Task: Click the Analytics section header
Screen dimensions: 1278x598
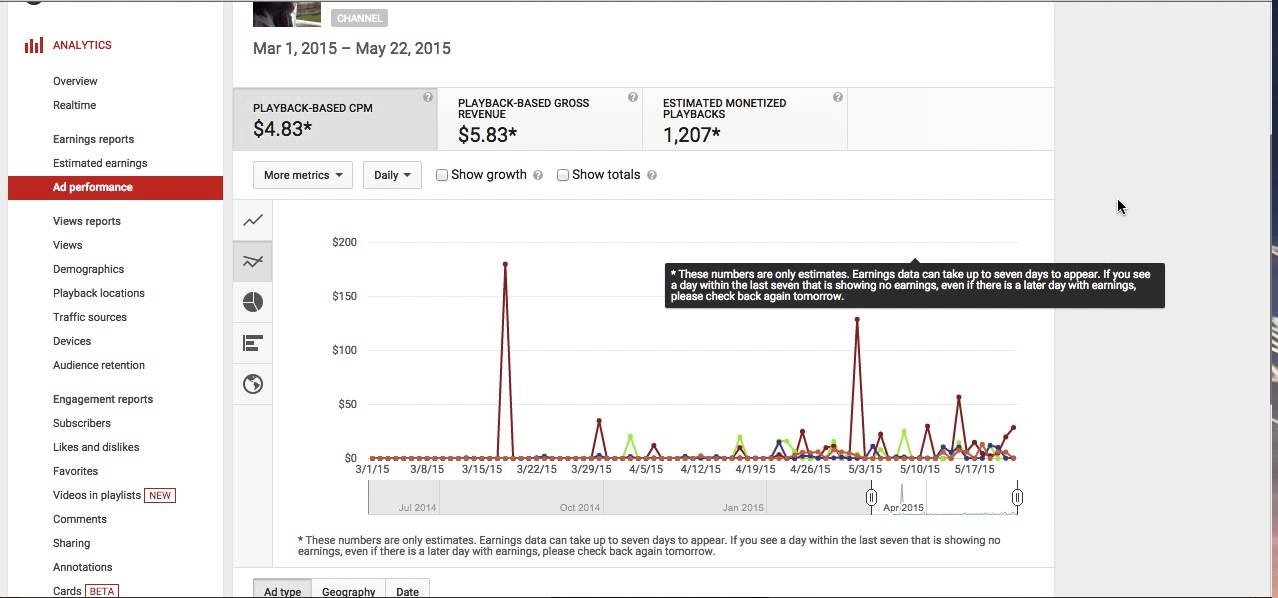Action: point(82,45)
